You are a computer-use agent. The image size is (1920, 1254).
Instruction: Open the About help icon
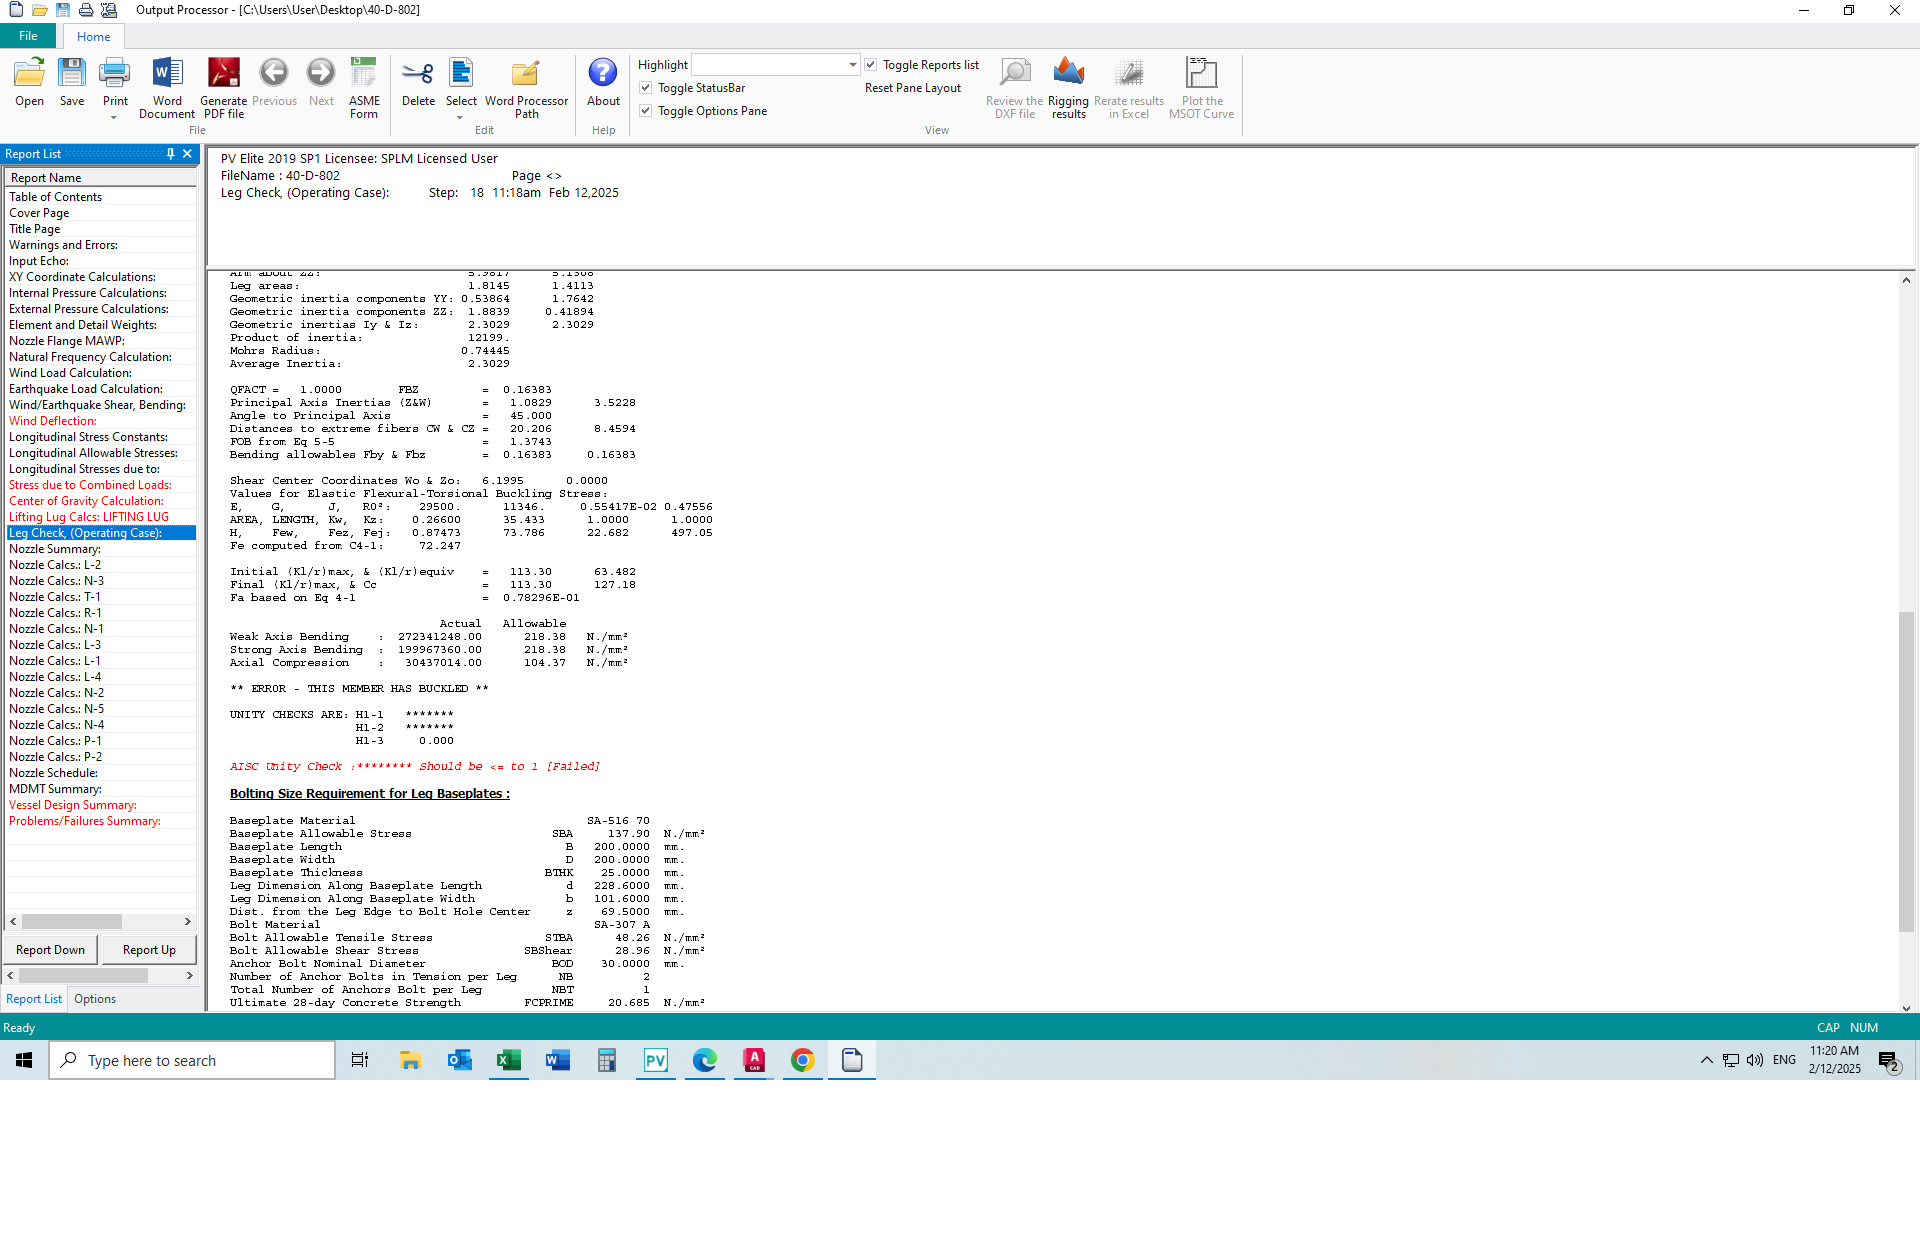point(603,82)
